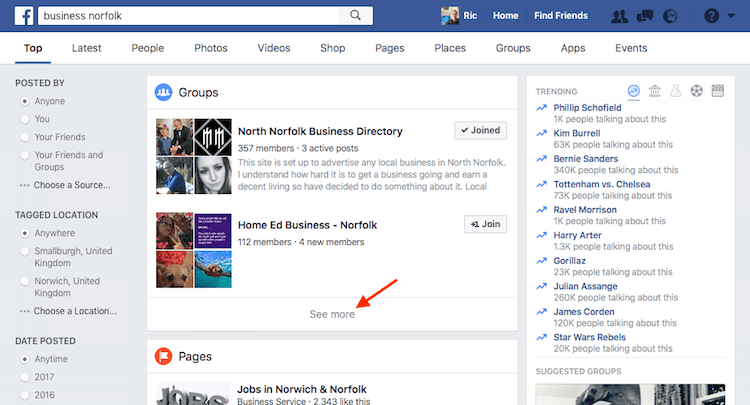Select the Politics trending building icon
The width and height of the screenshot is (750, 405).
[654, 90]
